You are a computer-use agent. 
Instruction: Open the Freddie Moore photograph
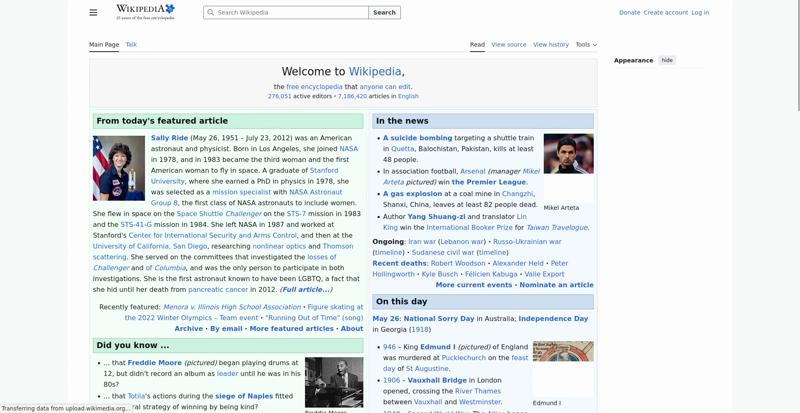(334, 382)
